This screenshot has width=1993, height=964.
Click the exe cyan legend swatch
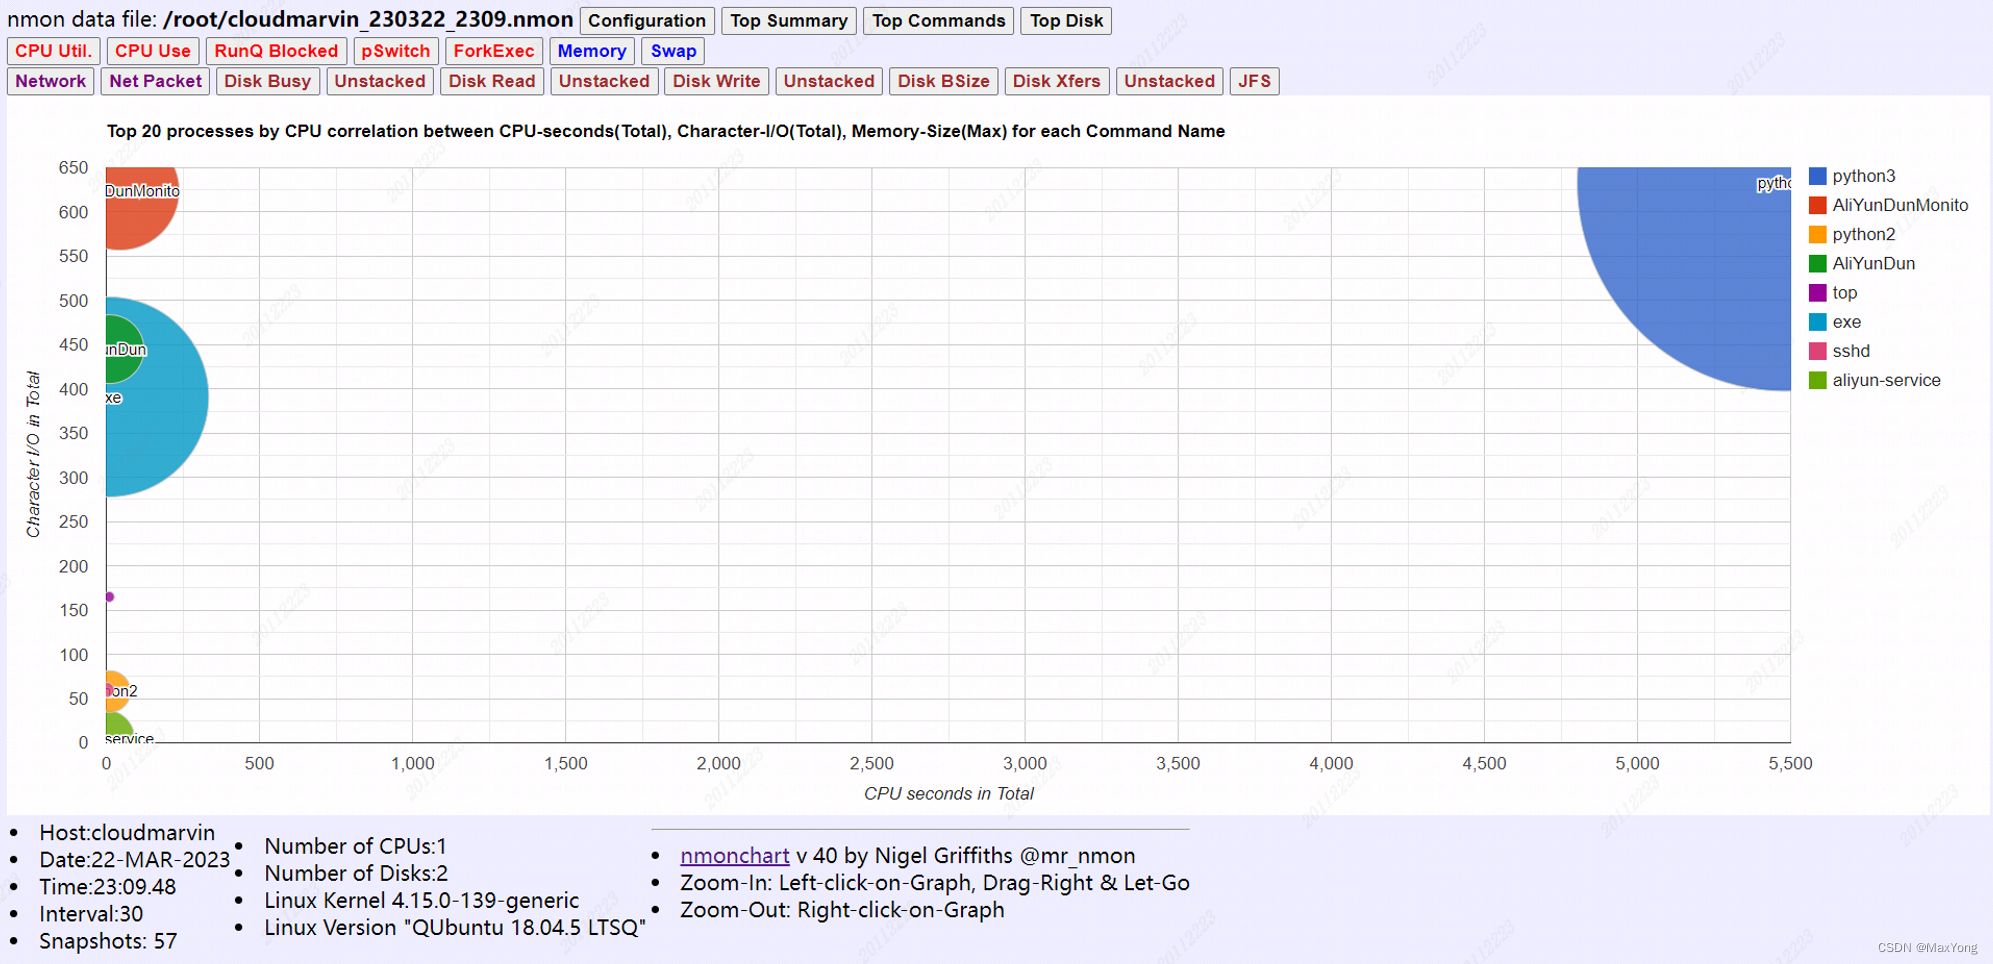click(x=1818, y=322)
